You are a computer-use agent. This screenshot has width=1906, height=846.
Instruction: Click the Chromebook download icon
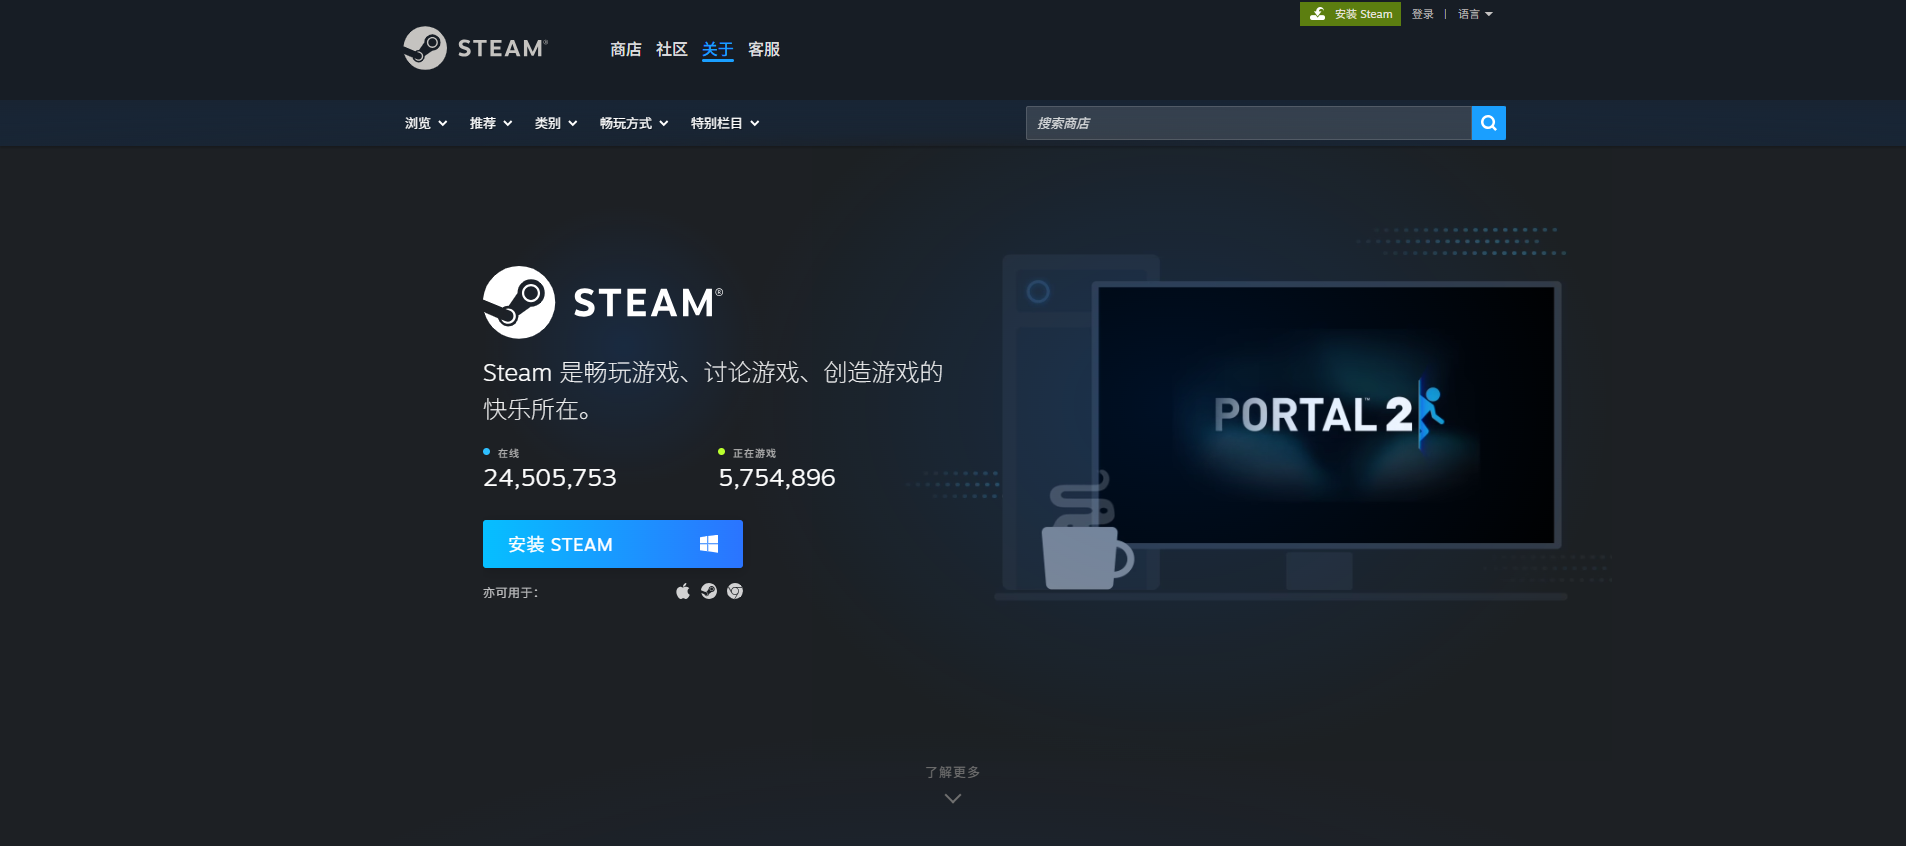pyautogui.click(x=735, y=591)
